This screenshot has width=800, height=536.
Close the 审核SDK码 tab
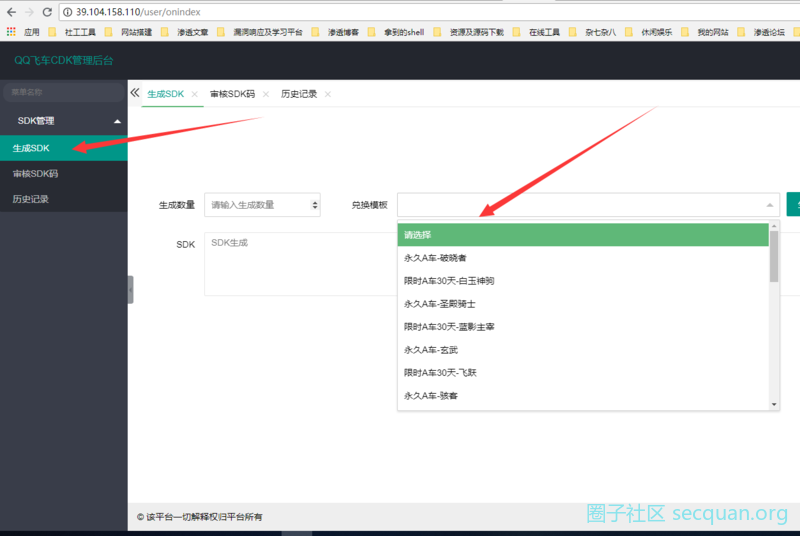pyautogui.click(x=265, y=94)
